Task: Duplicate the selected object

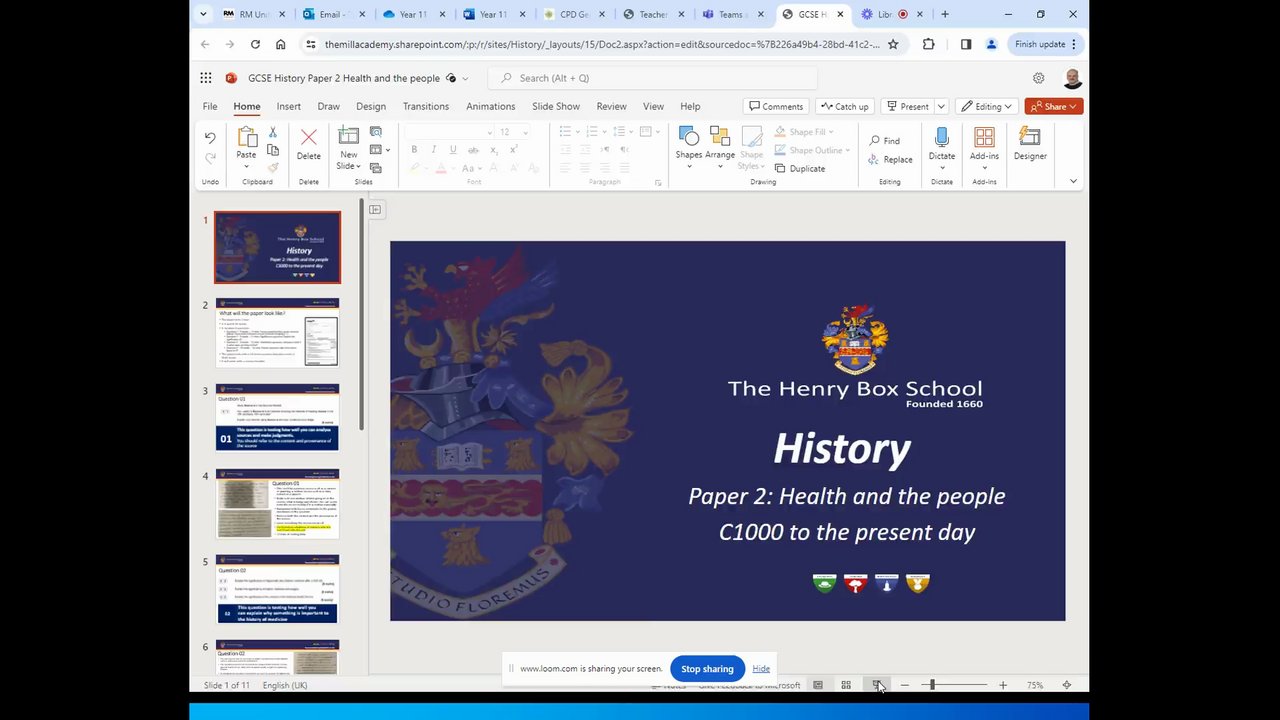Action: [800, 169]
